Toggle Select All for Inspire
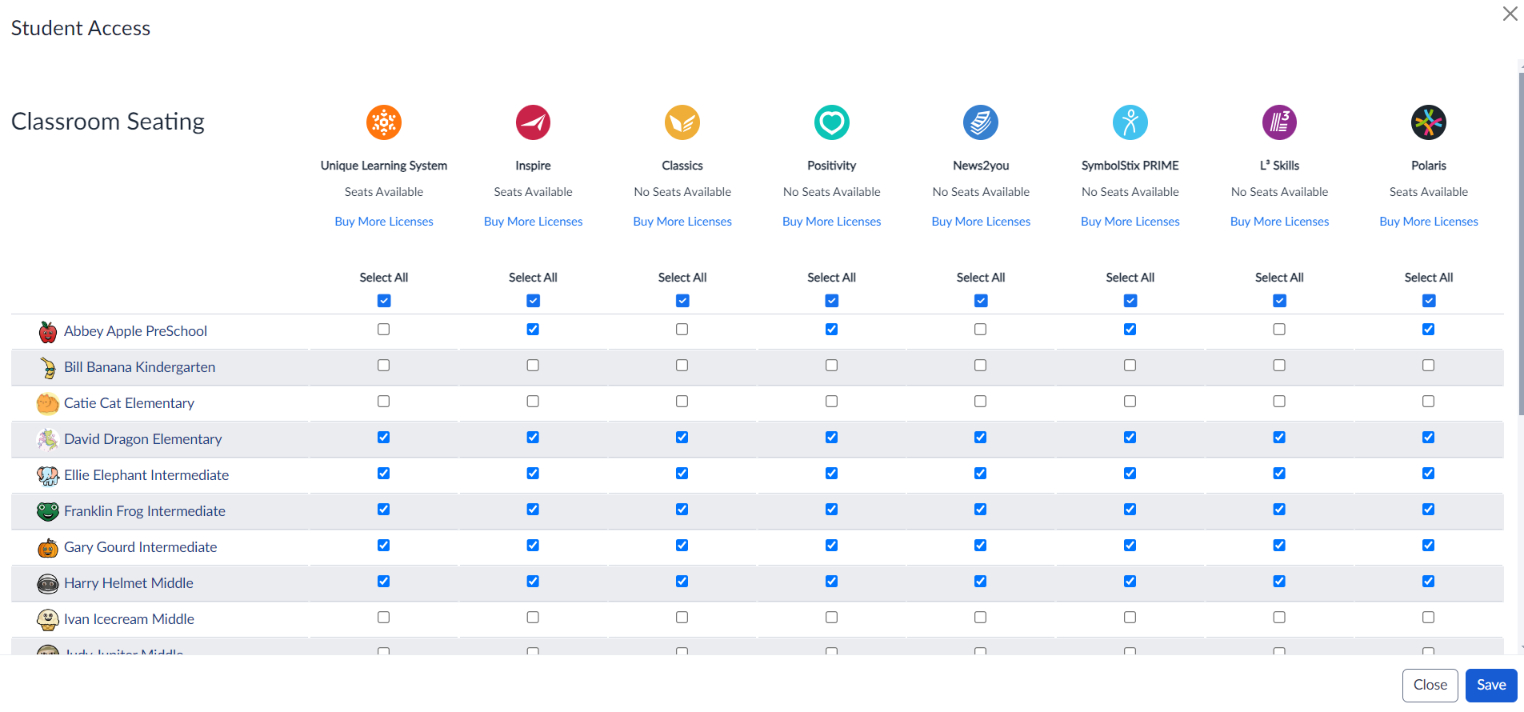This screenshot has height=712, width=1524. 533,301
